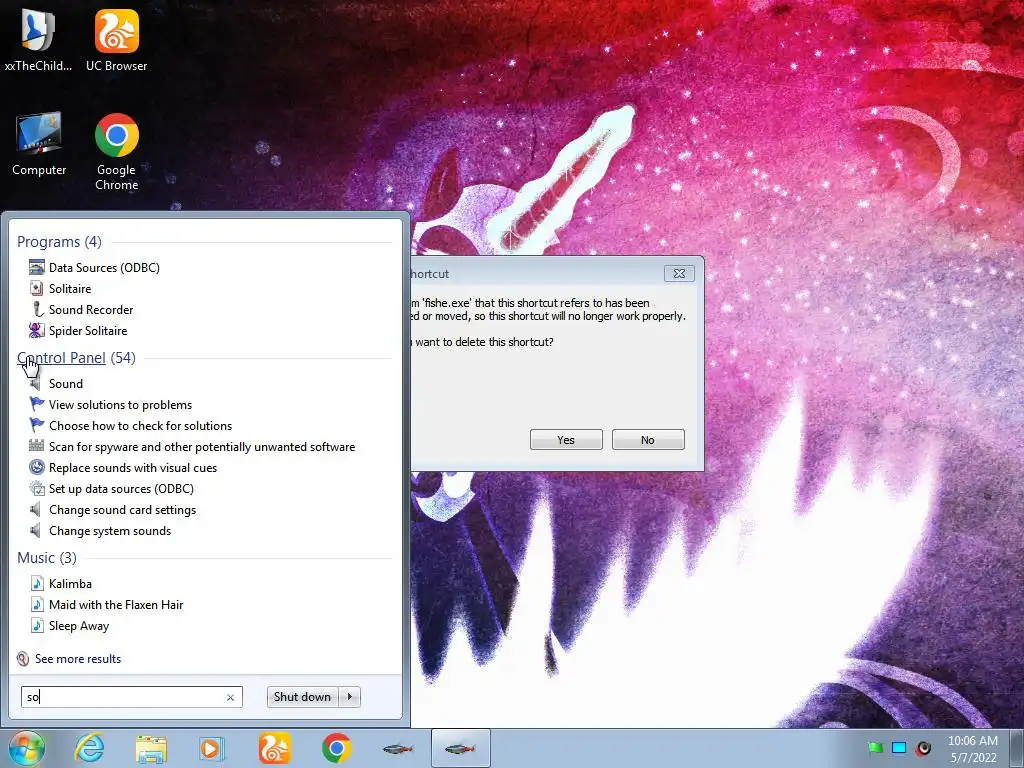
Task: Select Scan for spyware and other potentially unwanted software
Action: (x=202, y=447)
